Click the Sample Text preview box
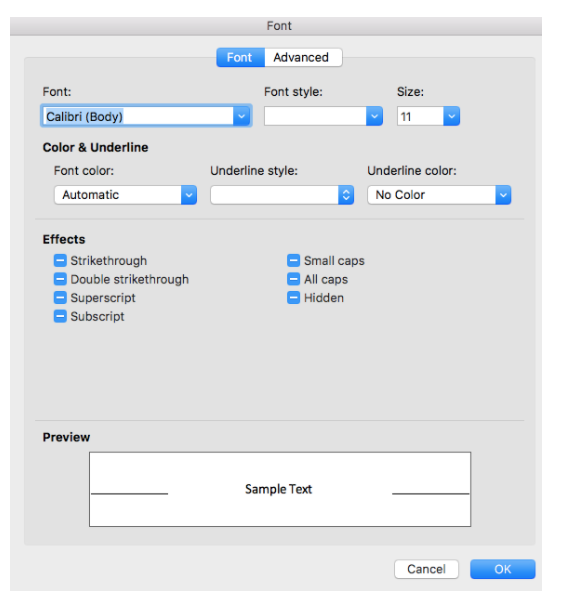 pos(280,489)
